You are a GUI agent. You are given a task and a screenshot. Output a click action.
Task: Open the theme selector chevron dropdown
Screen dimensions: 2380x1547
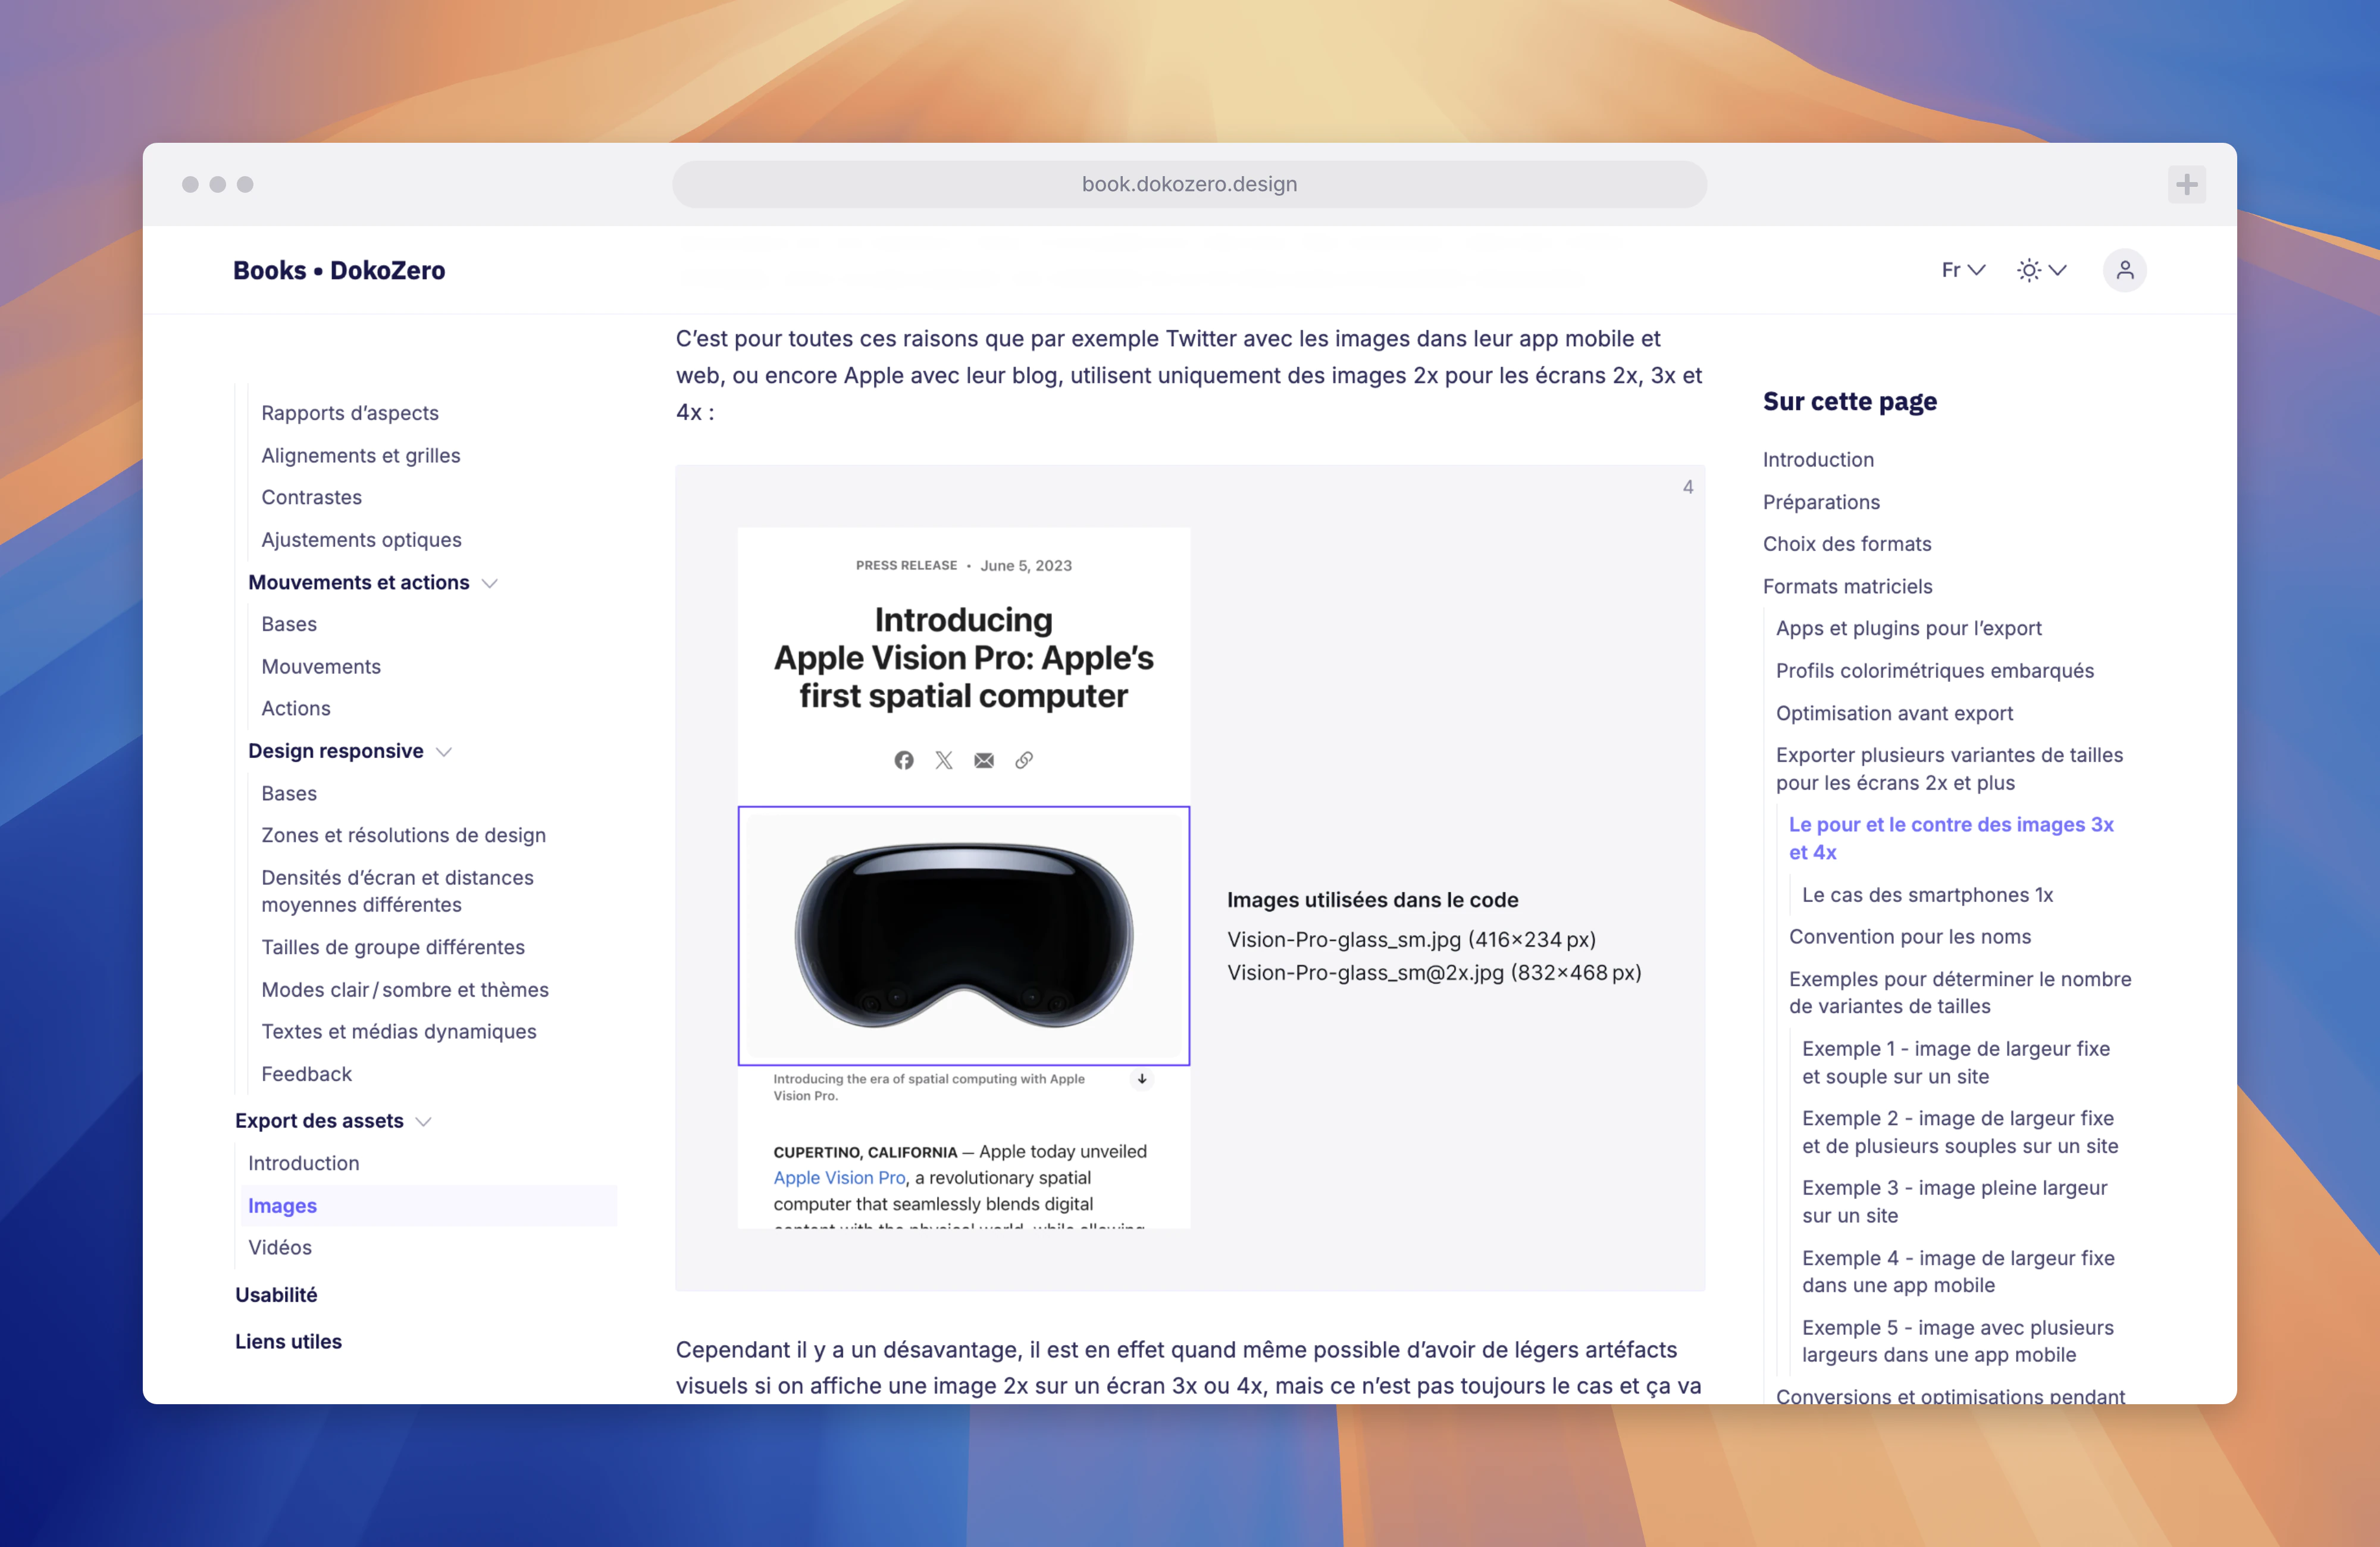(2058, 270)
